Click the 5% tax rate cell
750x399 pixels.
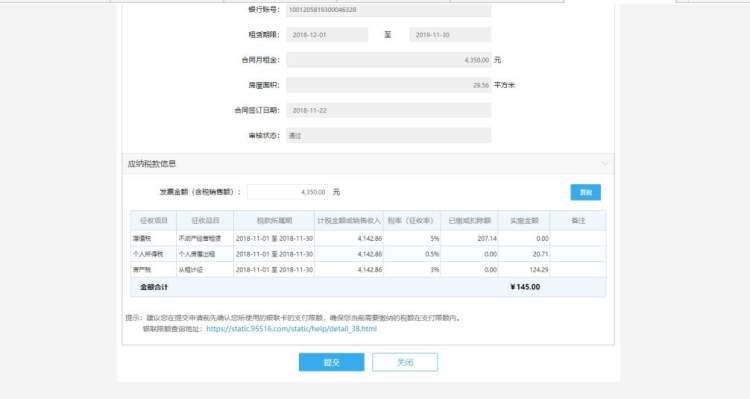click(412, 238)
